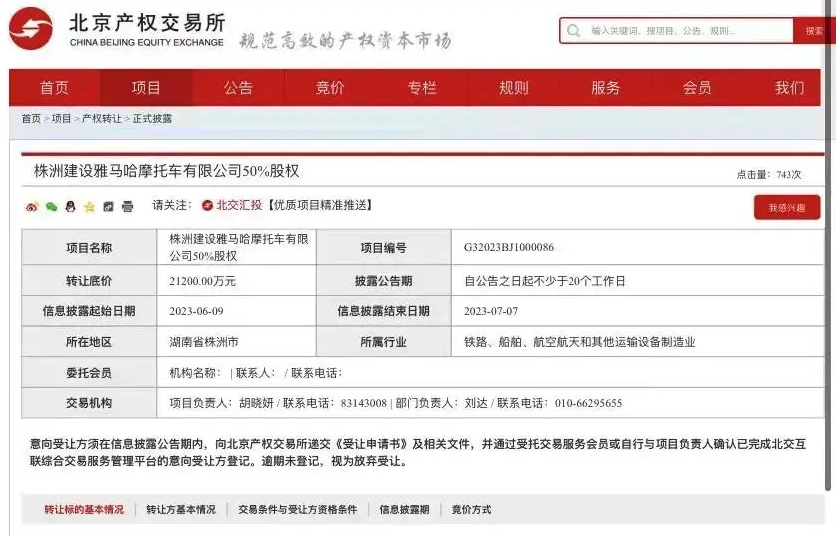The image size is (836, 536).
Task: Click the page title 株洲建设雅马哈摩托车有限公司50%股权
Action: (166, 171)
